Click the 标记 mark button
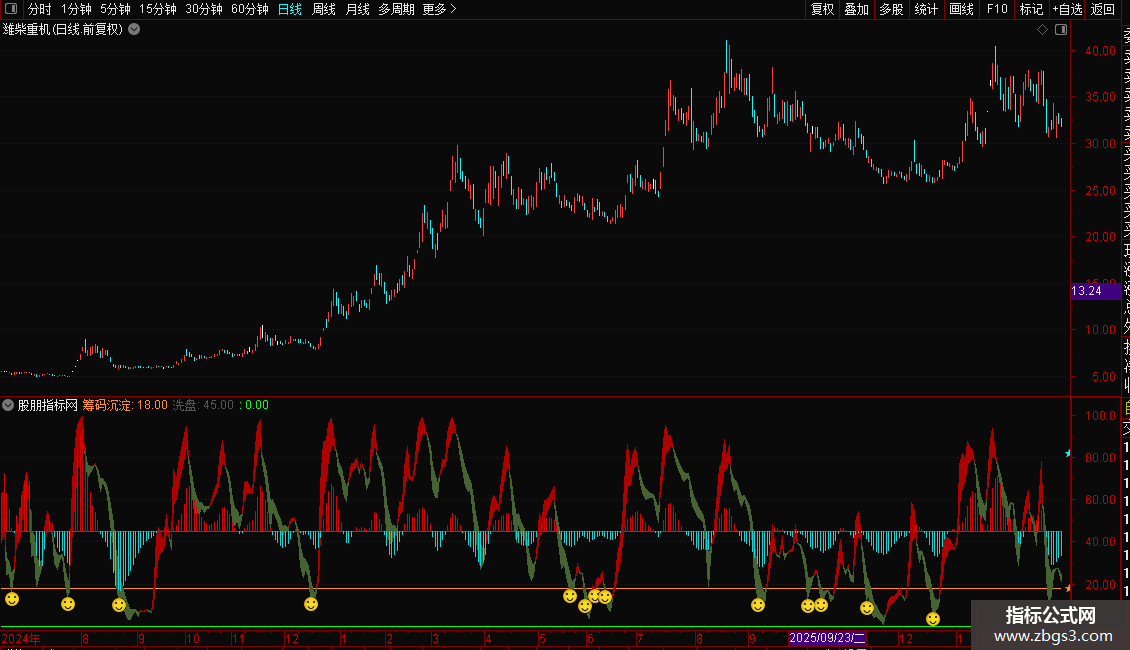 pos(1031,9)
